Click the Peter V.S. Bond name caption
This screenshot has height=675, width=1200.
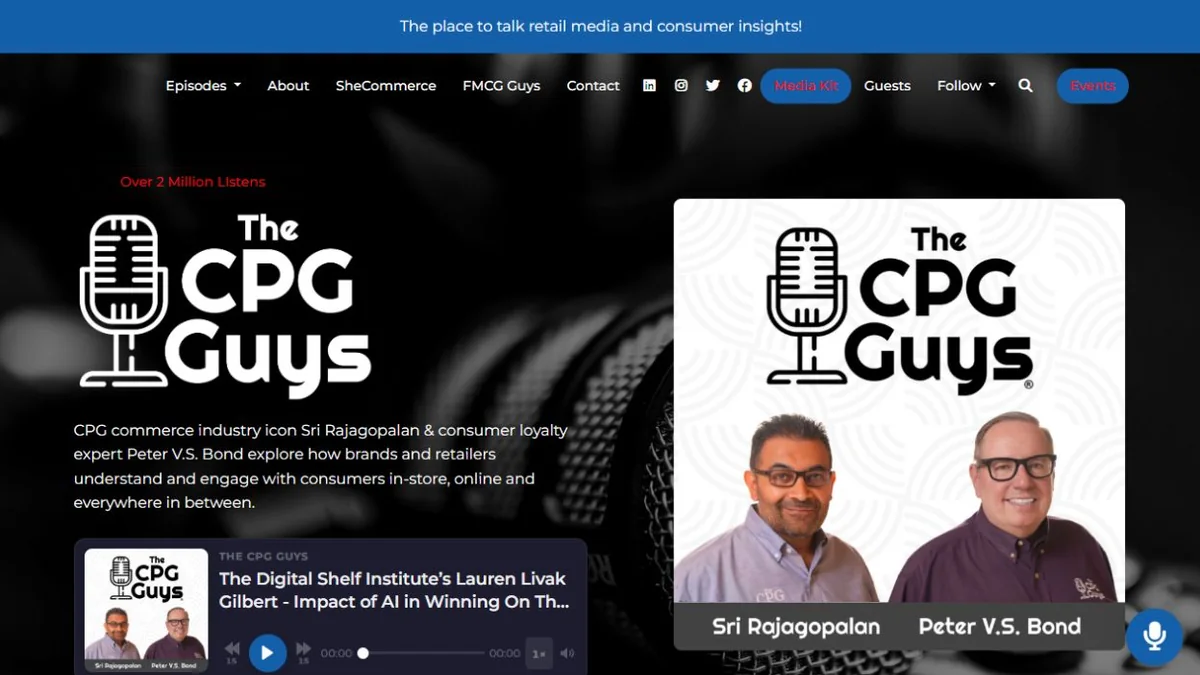point(1000,627)
